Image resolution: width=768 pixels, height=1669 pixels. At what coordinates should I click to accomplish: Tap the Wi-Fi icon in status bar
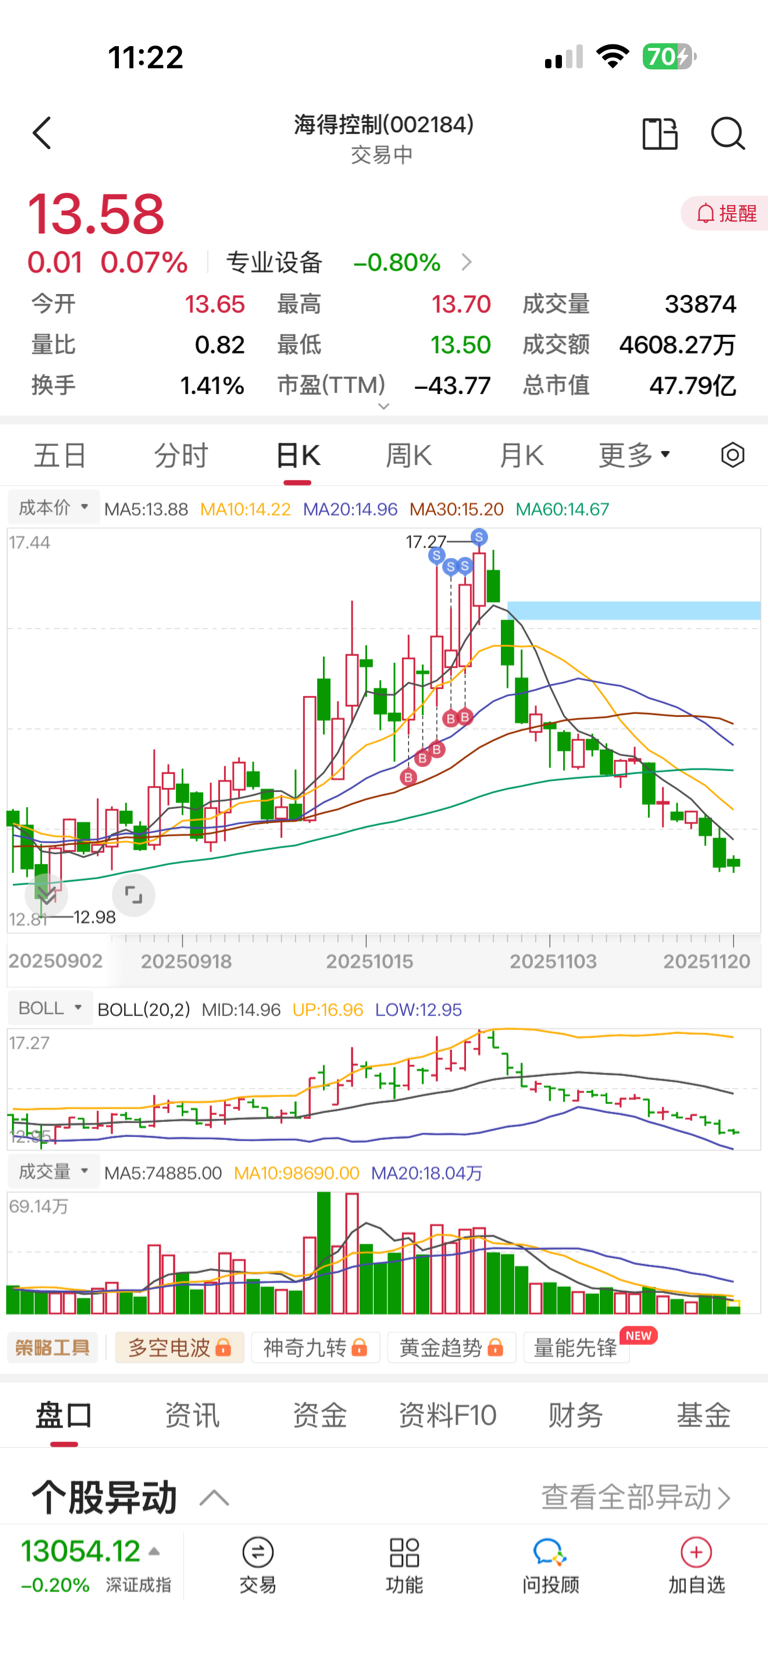(x=612, y=56)
